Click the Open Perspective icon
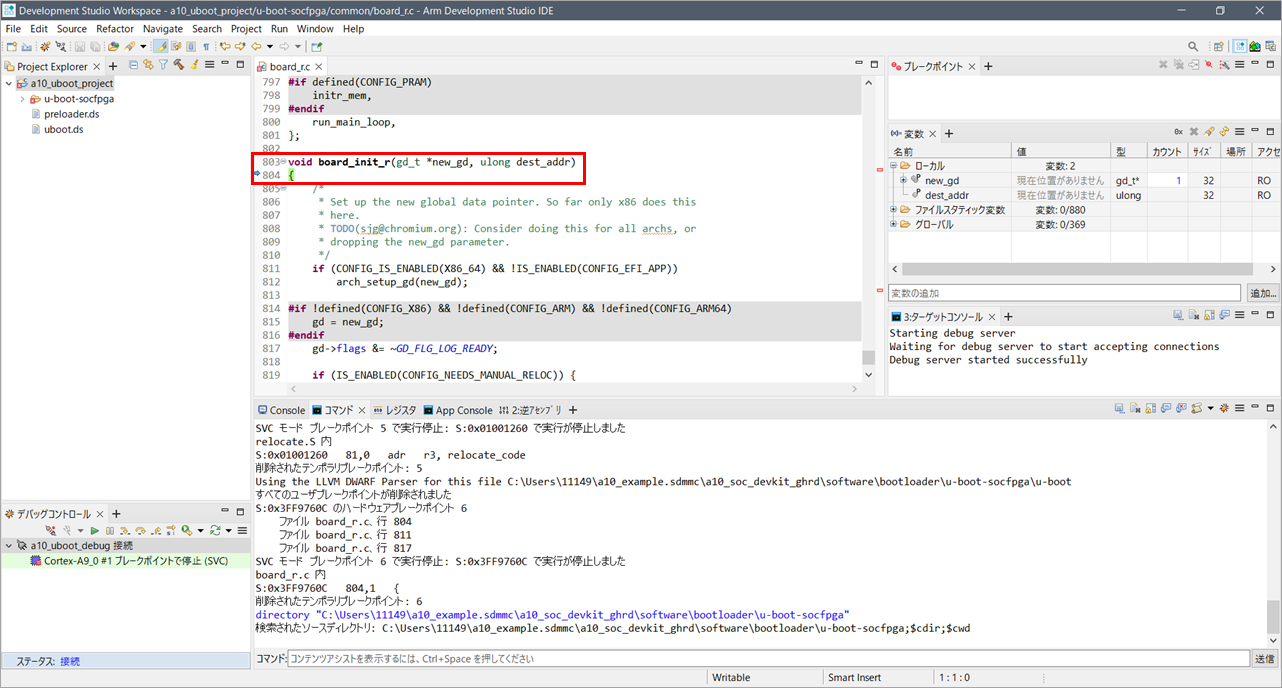1282x688 pixels. pyautogui.click(x=1219, y=47)
